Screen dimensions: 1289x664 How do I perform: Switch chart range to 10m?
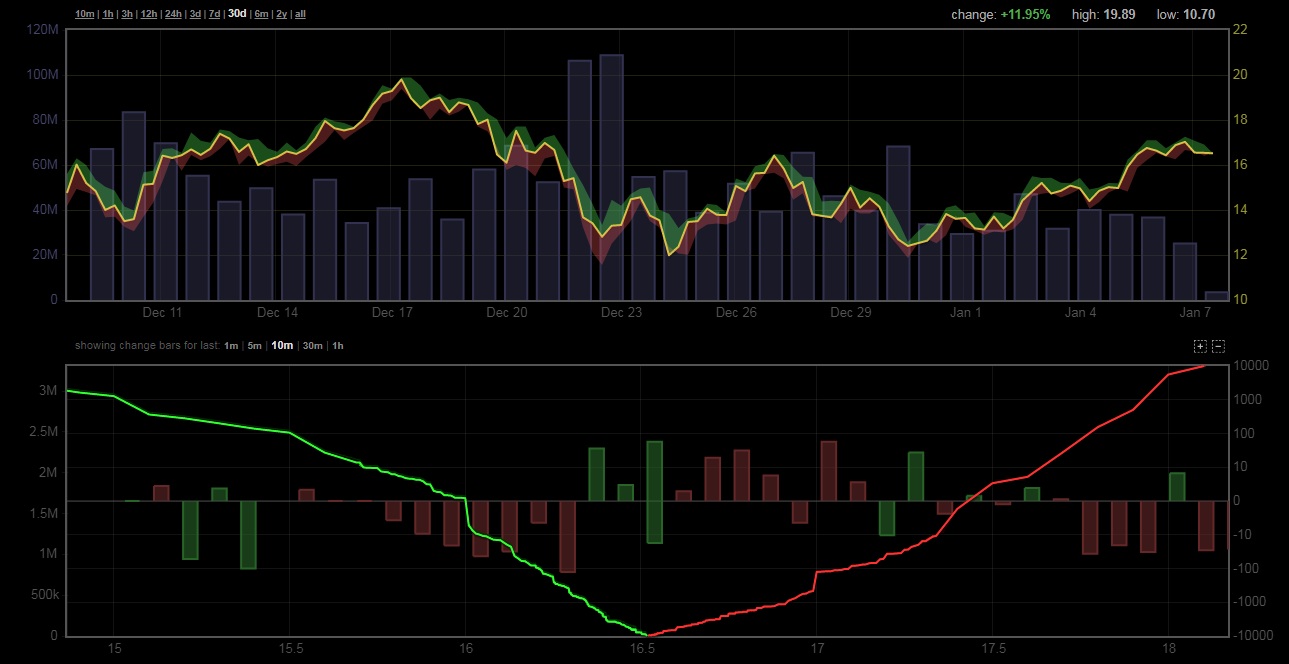[x=84, y=14]
